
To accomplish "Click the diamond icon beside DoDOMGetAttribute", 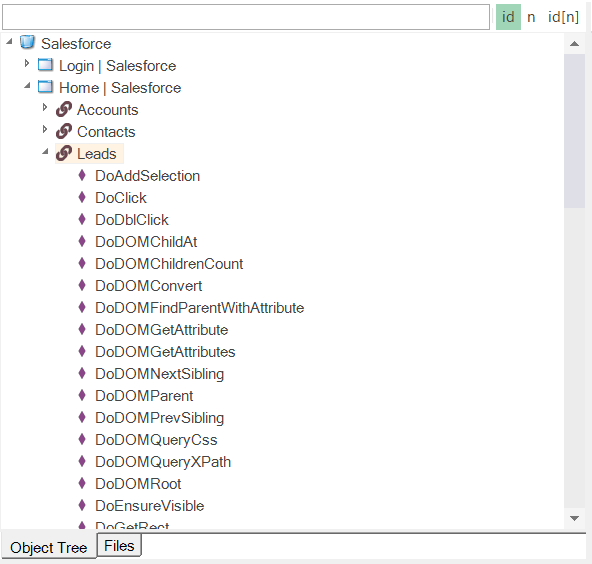I will [82, 329].
